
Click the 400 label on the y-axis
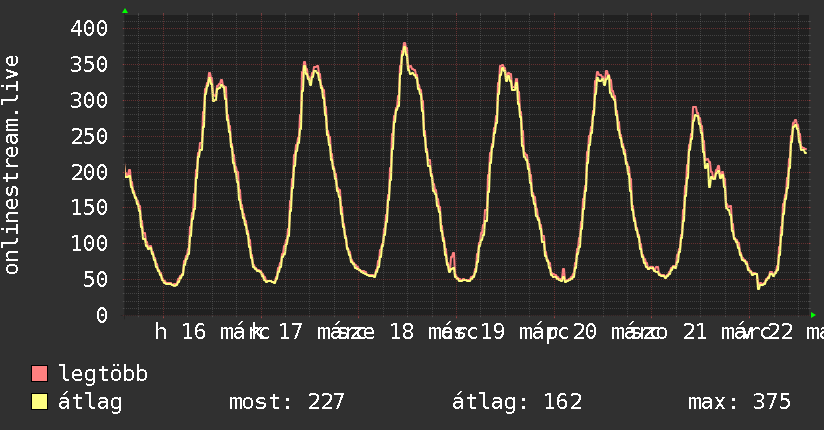[x=88, y=28]
